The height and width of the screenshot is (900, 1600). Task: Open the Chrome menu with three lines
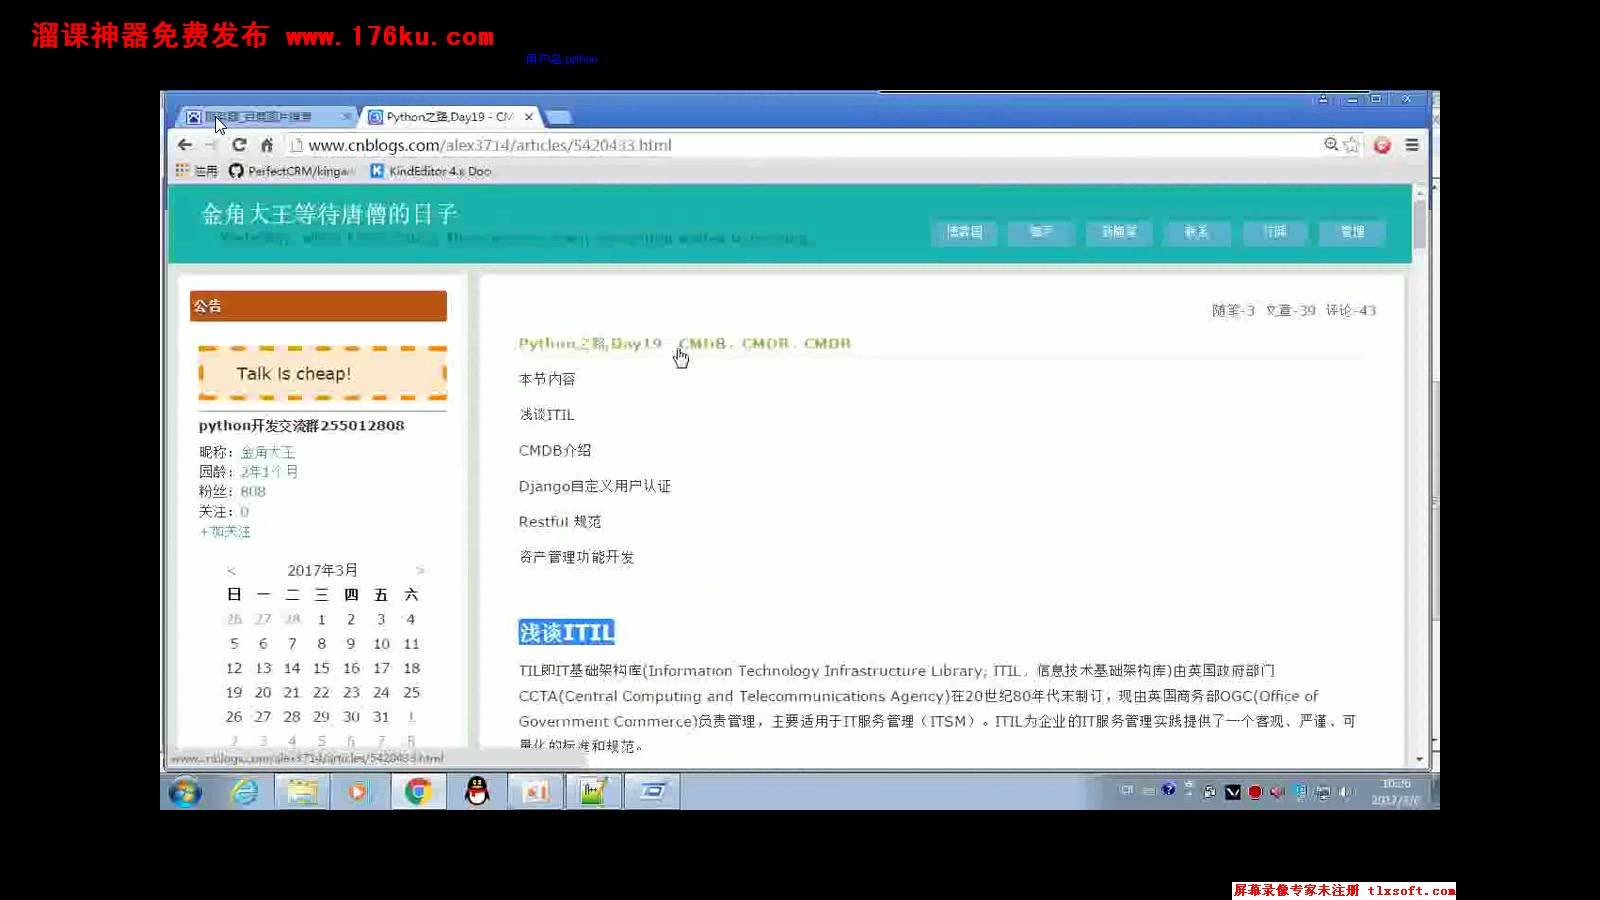[1413, 144]
